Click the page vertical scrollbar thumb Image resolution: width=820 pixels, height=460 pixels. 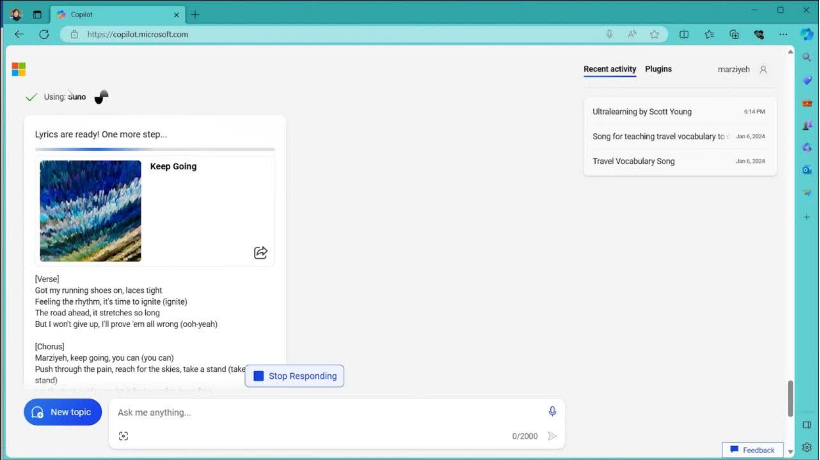[790, 399]
